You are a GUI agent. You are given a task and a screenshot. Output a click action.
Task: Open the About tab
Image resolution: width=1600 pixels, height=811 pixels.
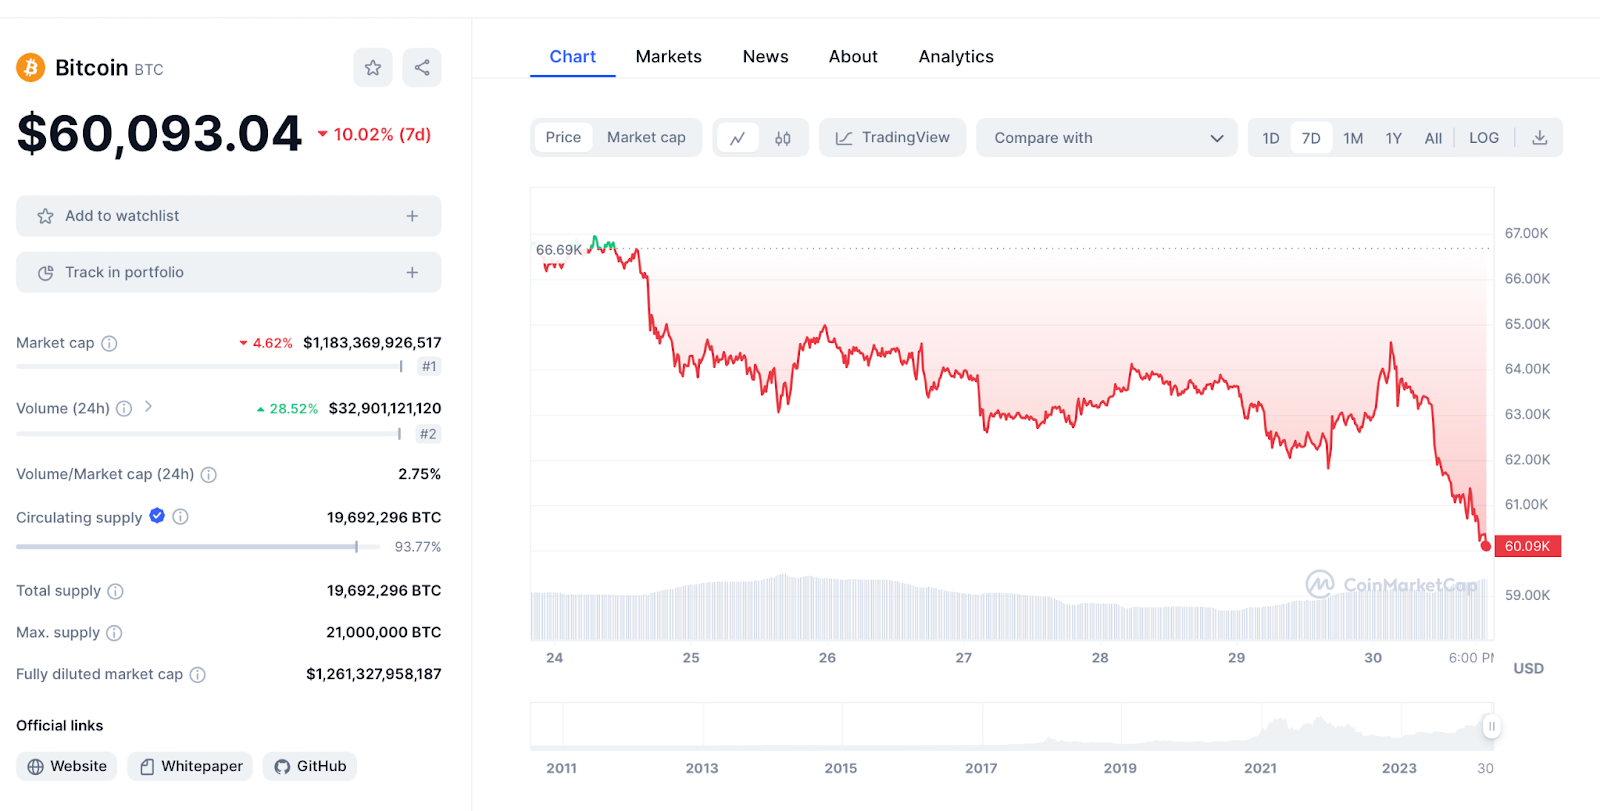tap(853, 57)
